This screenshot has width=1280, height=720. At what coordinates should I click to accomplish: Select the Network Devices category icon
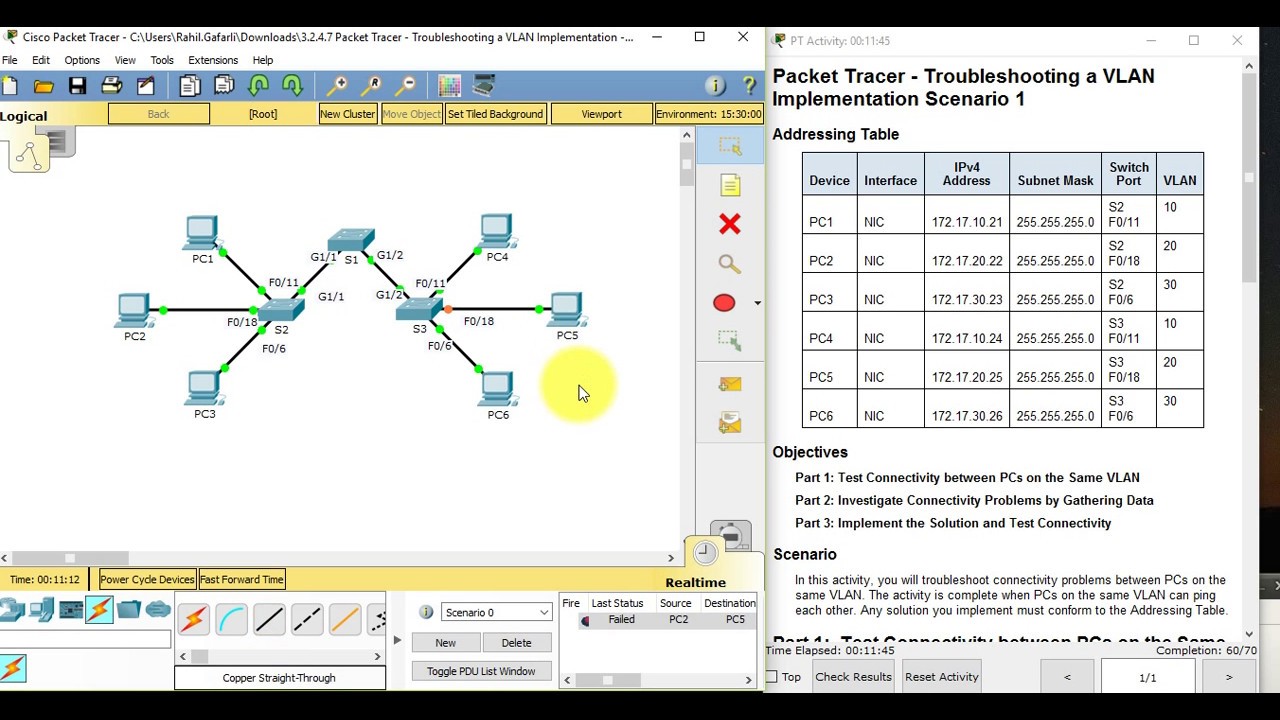point(12,609)
